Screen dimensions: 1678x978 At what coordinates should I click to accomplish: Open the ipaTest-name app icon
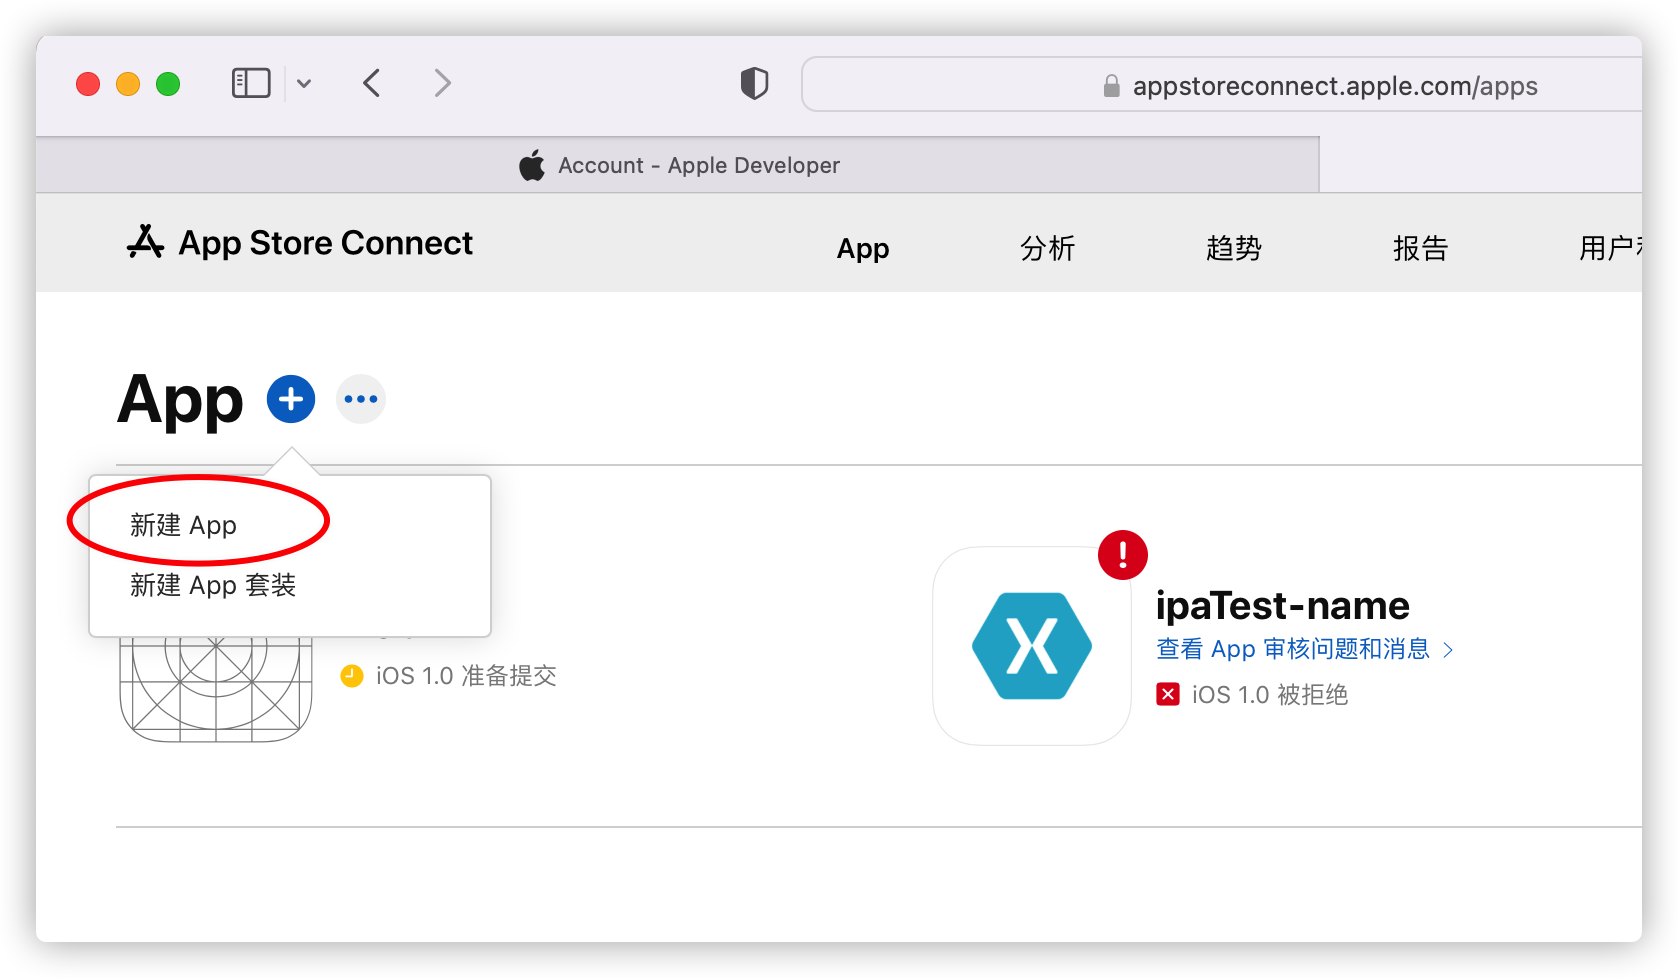pos(1032,646)
